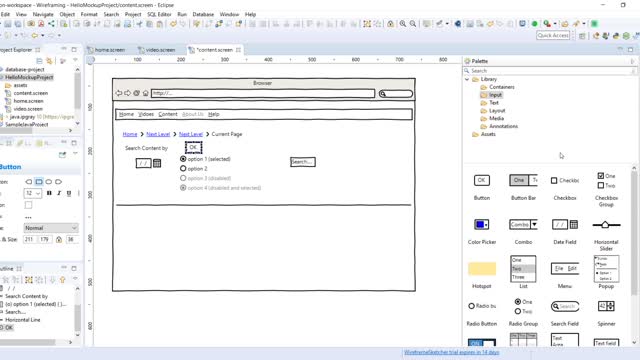Click the Content menu item in mockup

pos(168,114)
